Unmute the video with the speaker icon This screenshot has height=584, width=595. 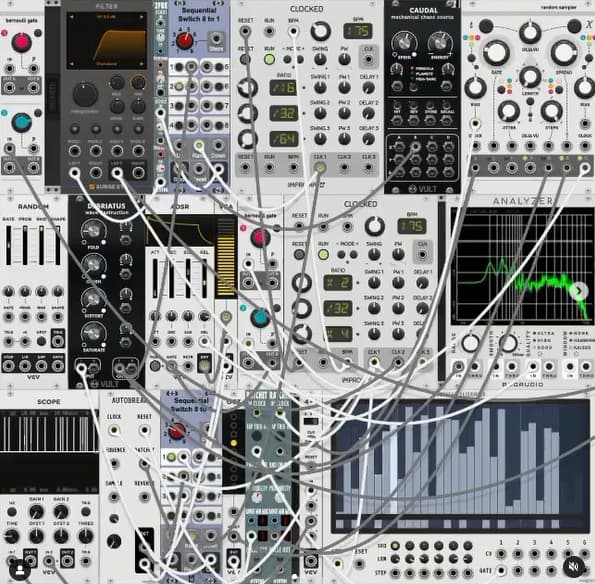[x=574, y=567]
